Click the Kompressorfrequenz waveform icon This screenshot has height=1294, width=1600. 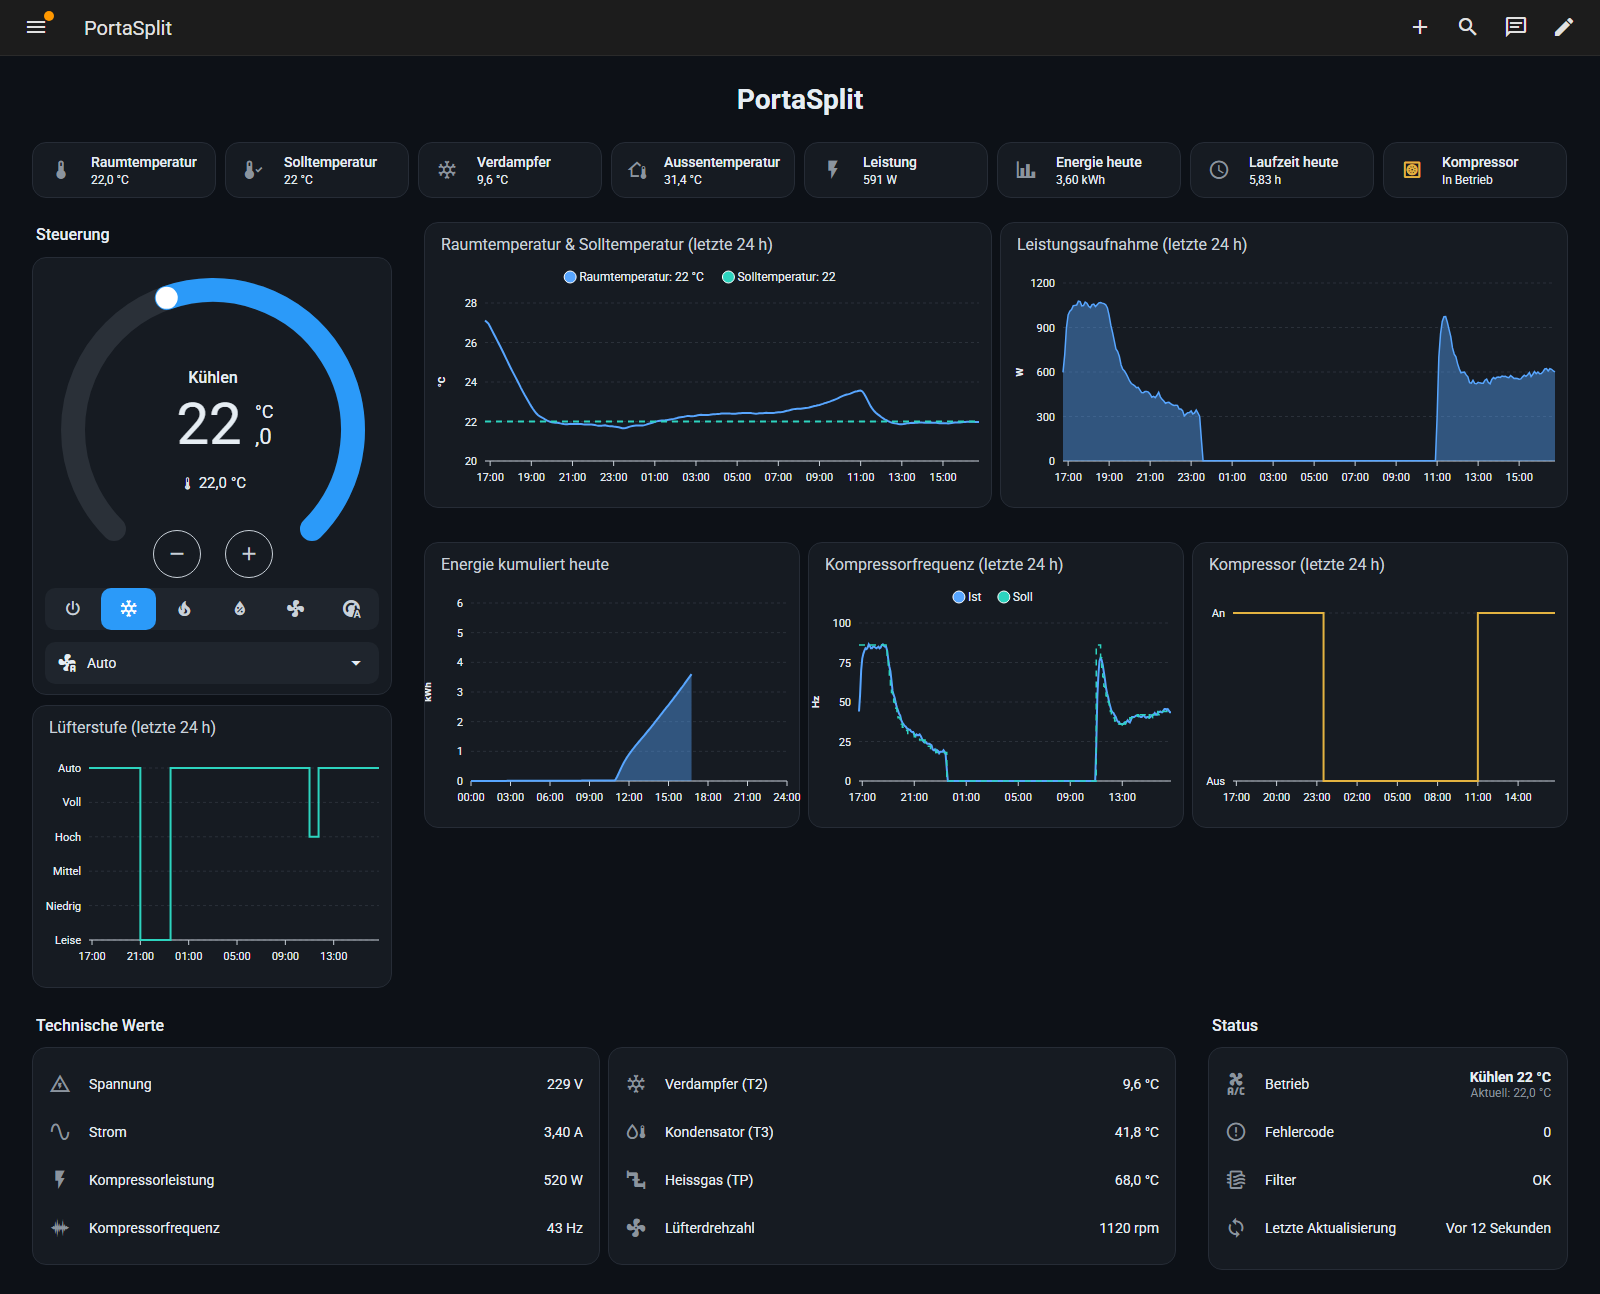[60, 1228]
